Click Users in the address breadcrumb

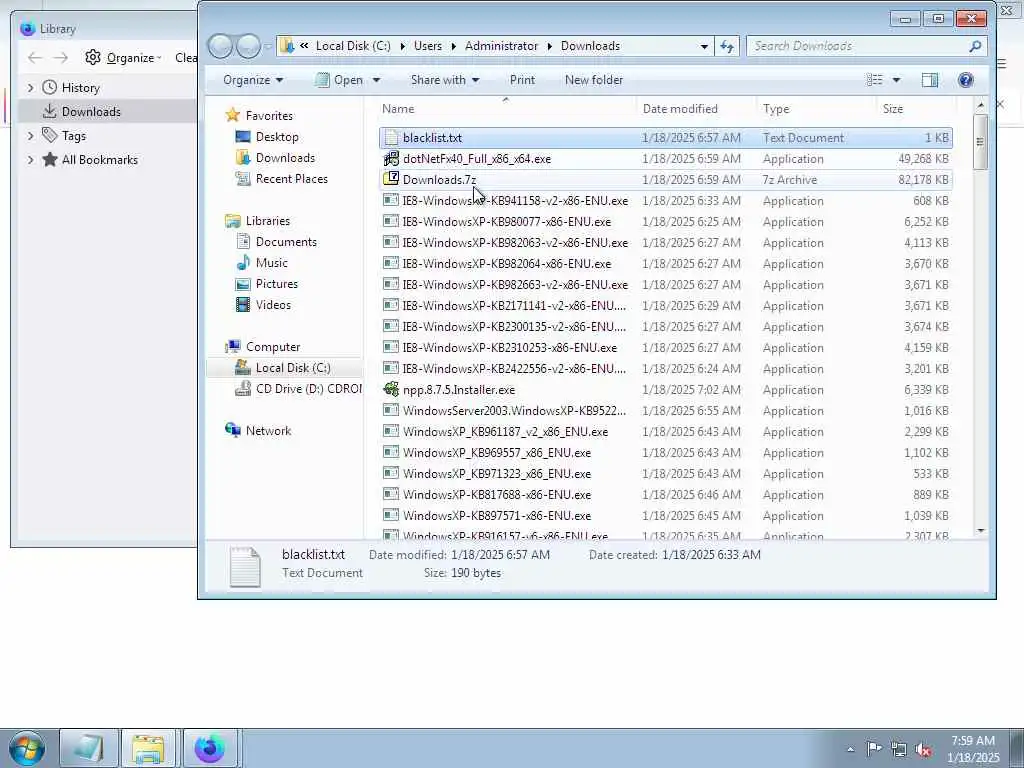[428, 46]
